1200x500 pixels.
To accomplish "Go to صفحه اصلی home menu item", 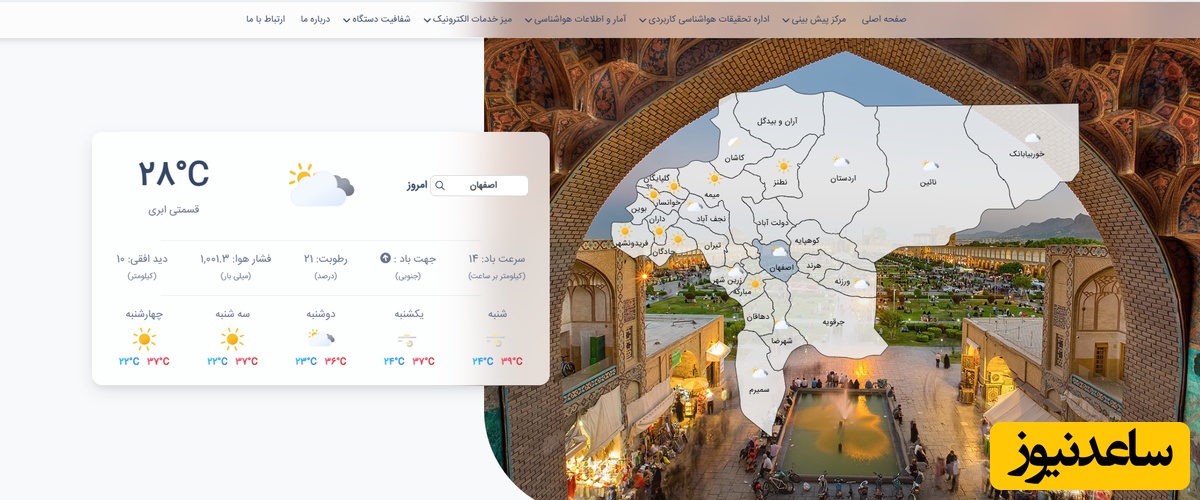I will click(883, 19).
